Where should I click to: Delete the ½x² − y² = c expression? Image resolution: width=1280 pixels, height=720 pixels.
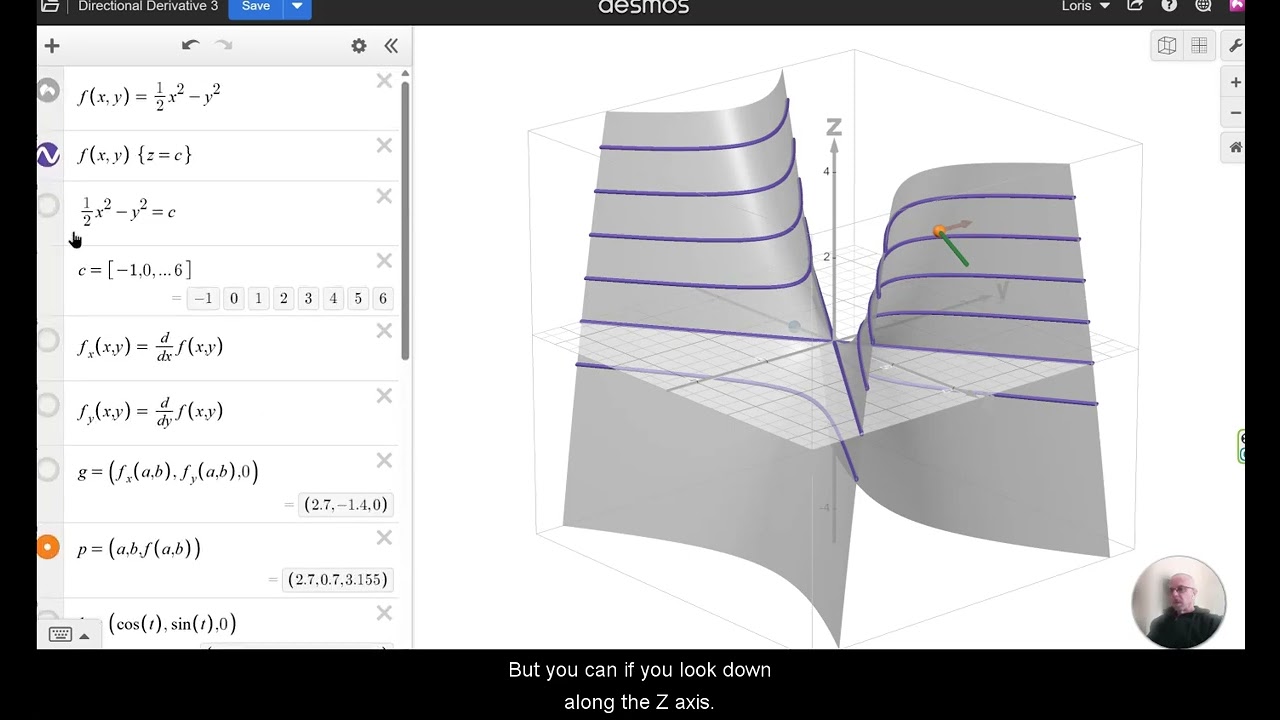pos(384,197)
